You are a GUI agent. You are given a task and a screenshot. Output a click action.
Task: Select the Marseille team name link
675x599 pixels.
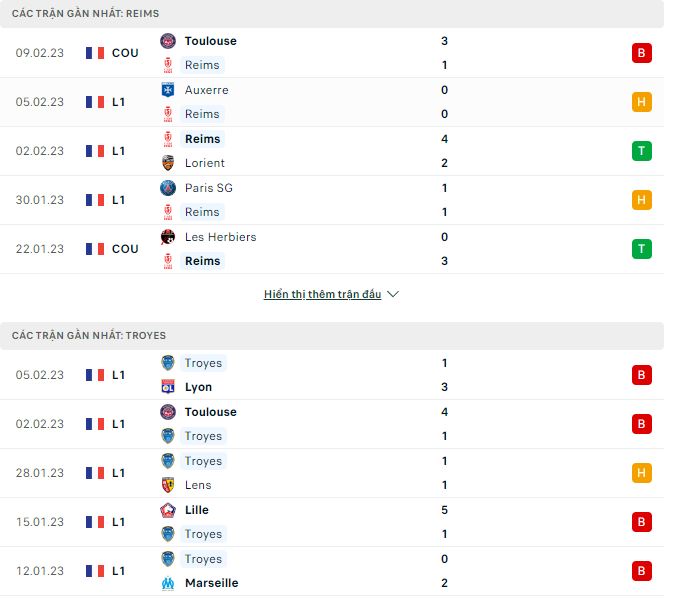(x=211, y=583)
